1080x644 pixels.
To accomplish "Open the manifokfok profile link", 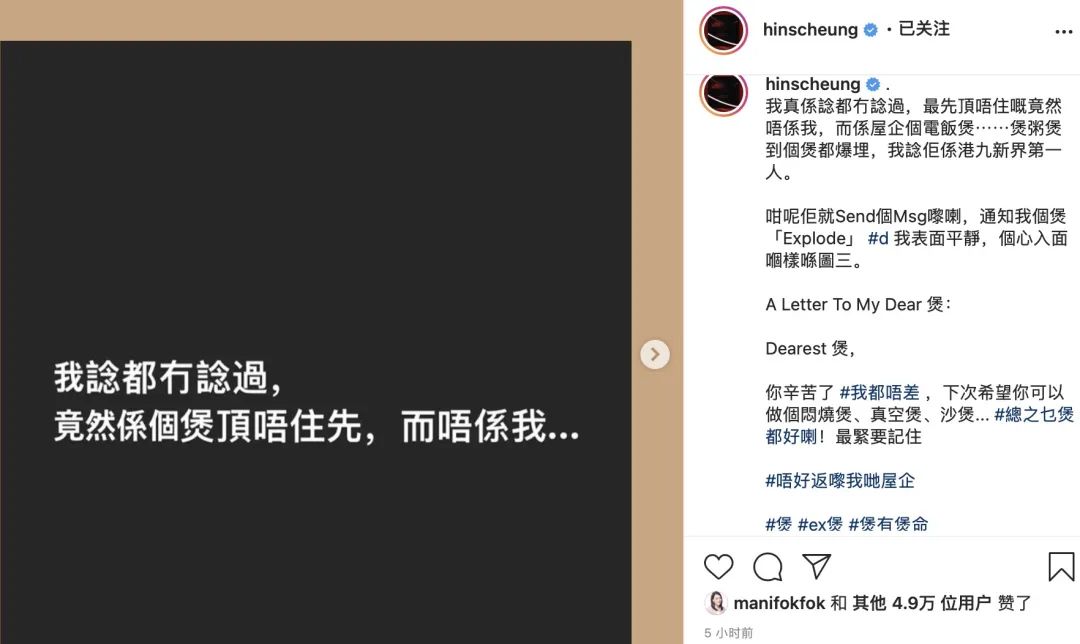I will click(x=779, y=603).
